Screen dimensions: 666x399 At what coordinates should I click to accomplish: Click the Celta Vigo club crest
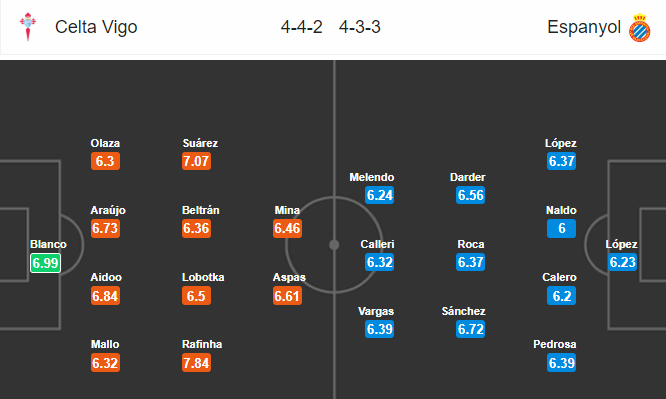click(28, 27)
